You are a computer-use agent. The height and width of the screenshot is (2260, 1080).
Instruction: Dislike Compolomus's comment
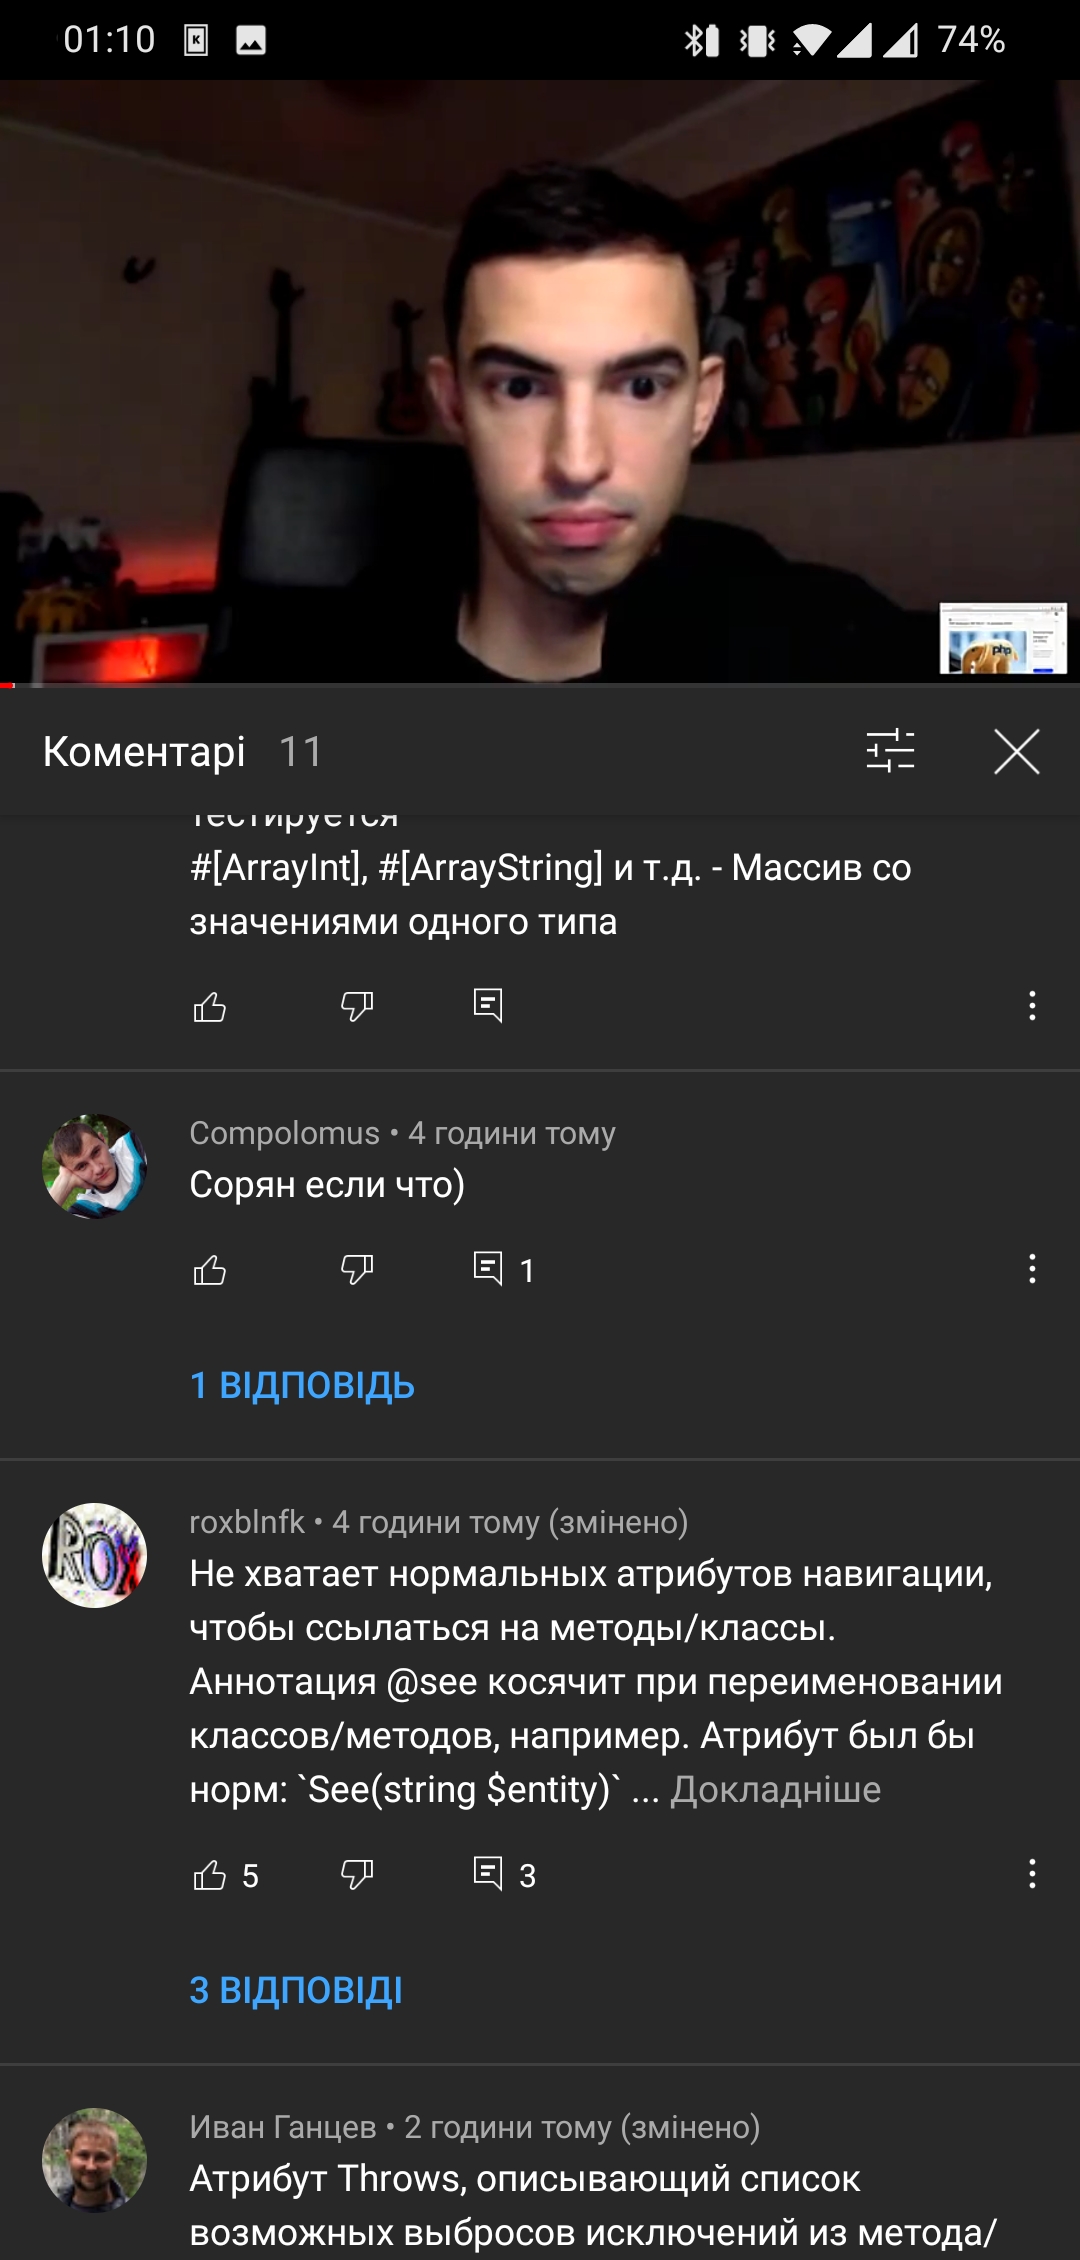(x=356, y=1270)
